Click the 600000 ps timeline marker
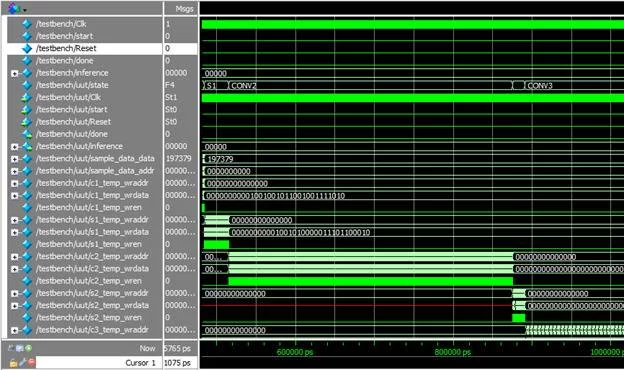The width and height of the screenshot is (624, 370). [295, 352]
